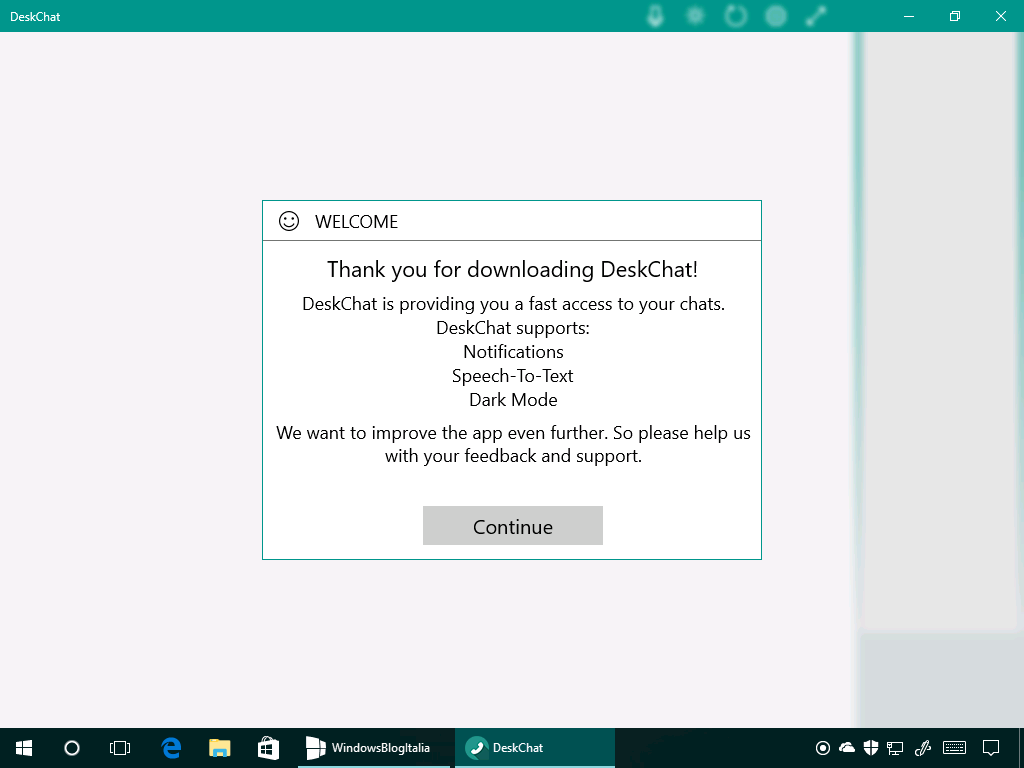The height and width of the screenshot is (768, 1024).
Task: Open Task View on the taskbar
Action: pos(120,748)
